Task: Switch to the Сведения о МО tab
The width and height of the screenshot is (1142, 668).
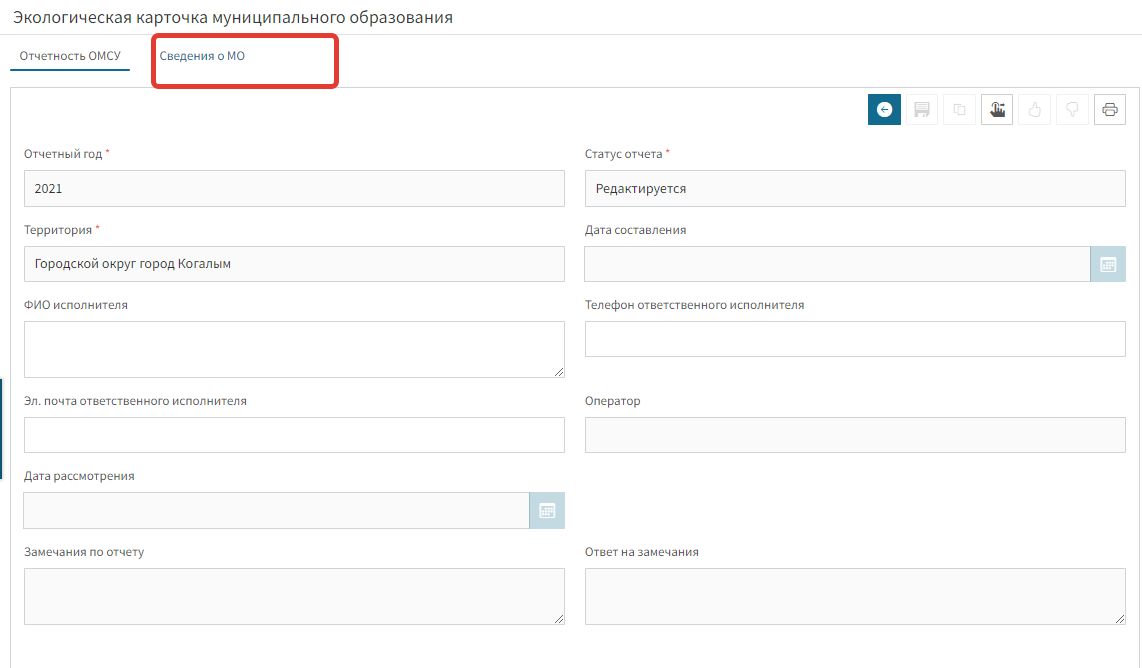Action: (x=202, y=57)
